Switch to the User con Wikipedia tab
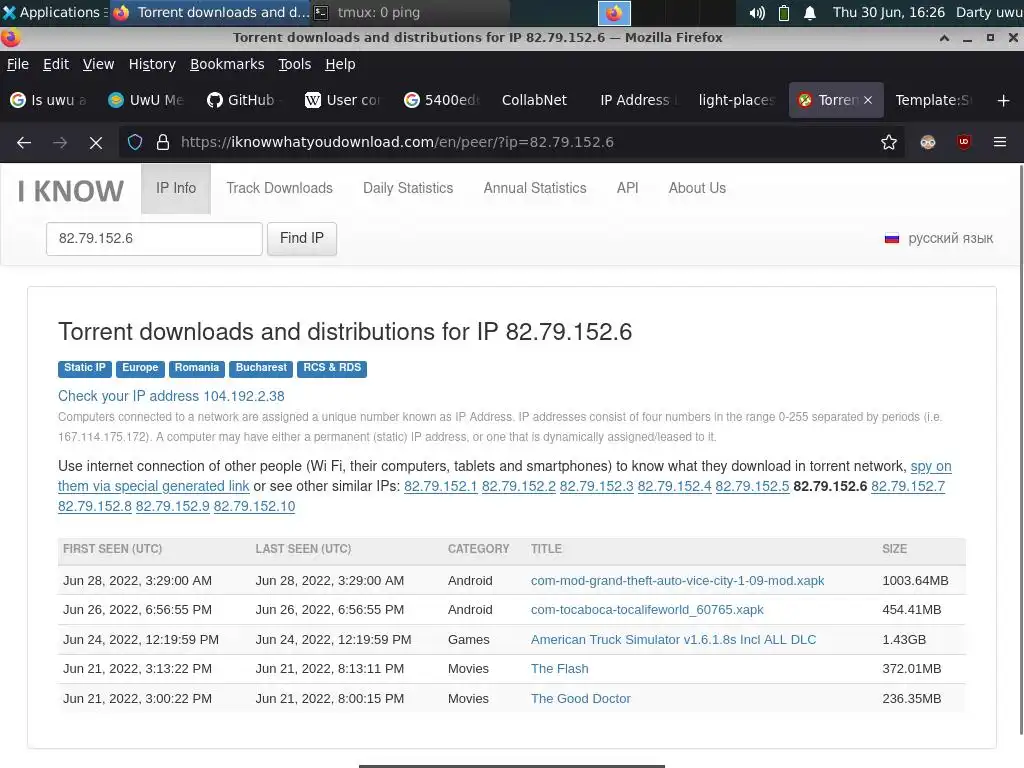 (342, 100)
